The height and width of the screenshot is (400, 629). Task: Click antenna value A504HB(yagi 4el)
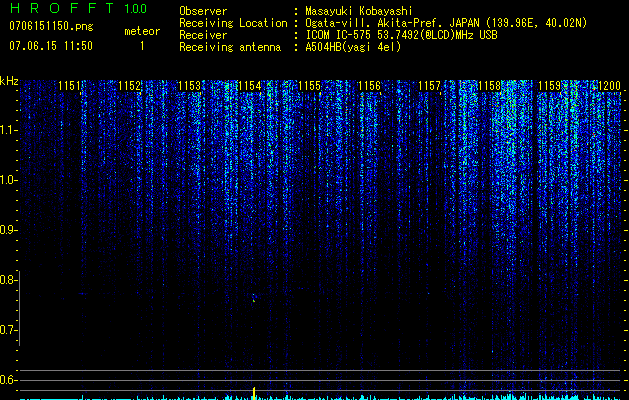[x=353, y=47]
